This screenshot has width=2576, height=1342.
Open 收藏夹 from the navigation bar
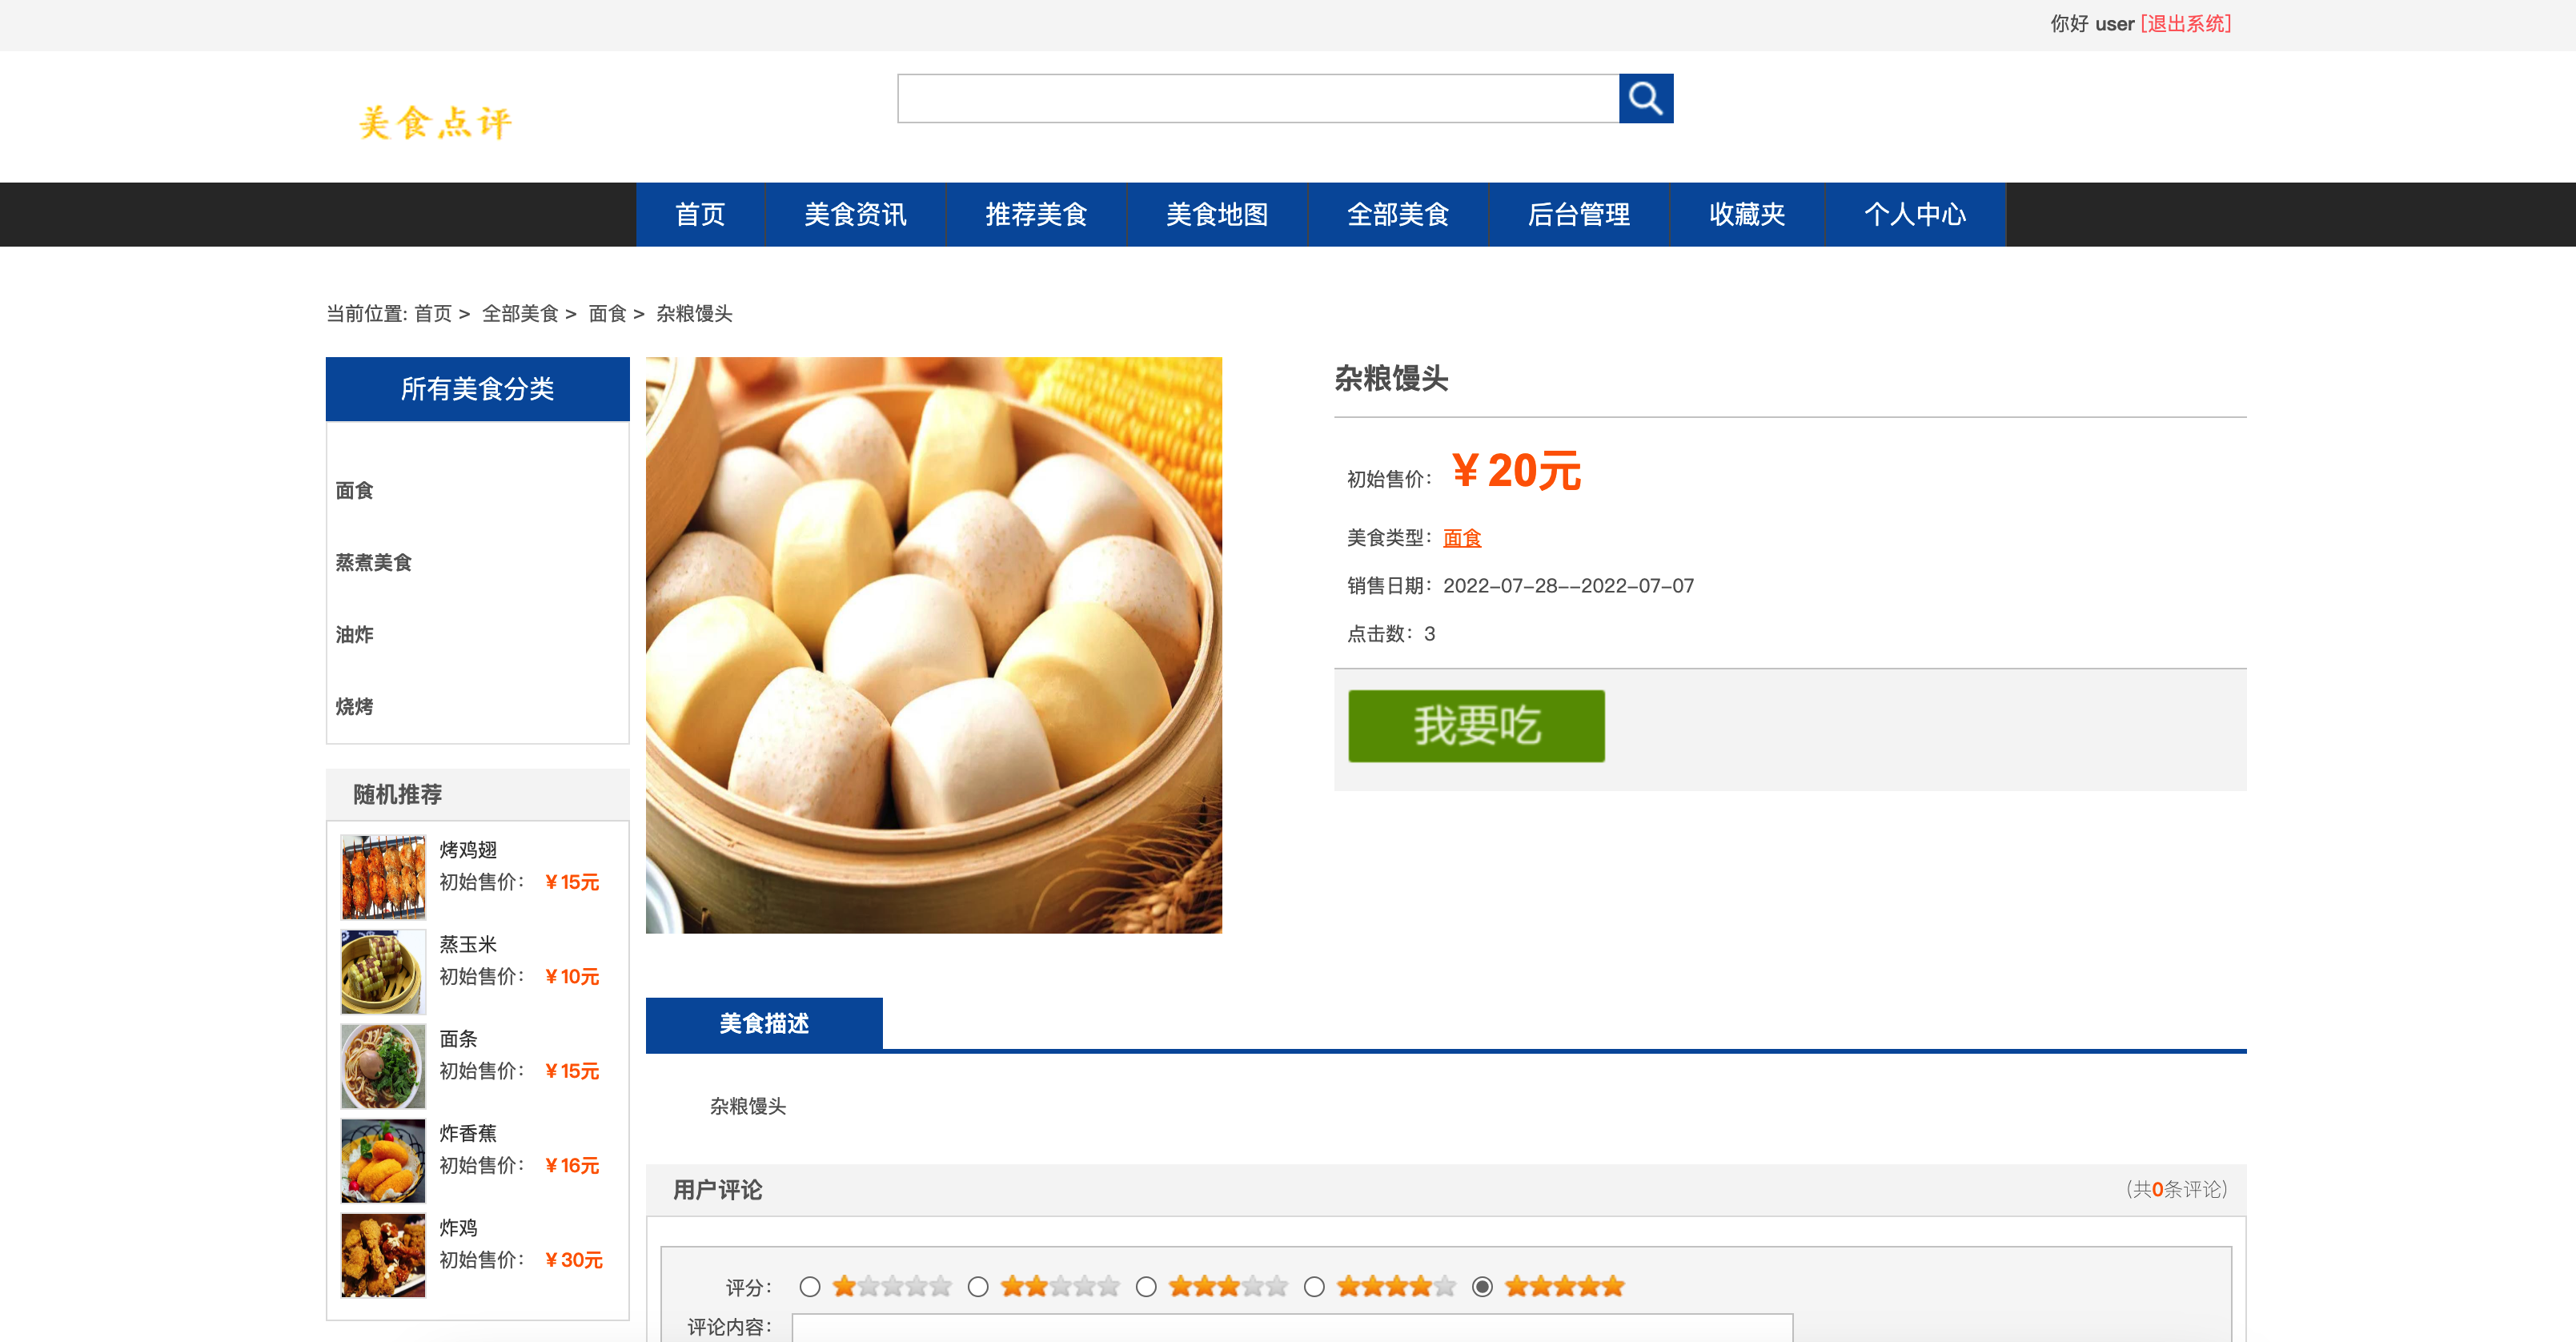(1747, 214)
